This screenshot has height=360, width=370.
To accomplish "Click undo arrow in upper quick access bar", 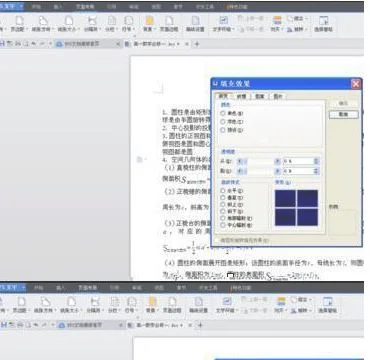I will 34,44.
